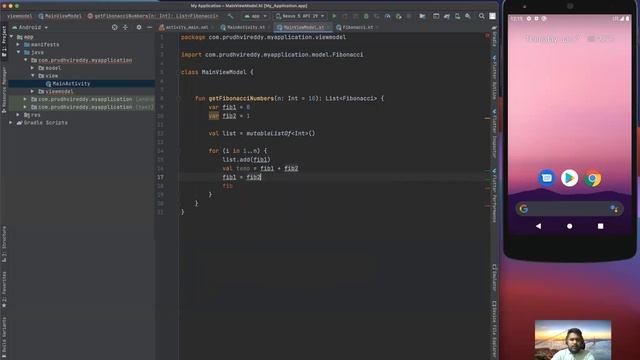Open Device File Explorer tool window
Image resolution: width=640 pixels, height=360 pixels.
pos(494,330)
